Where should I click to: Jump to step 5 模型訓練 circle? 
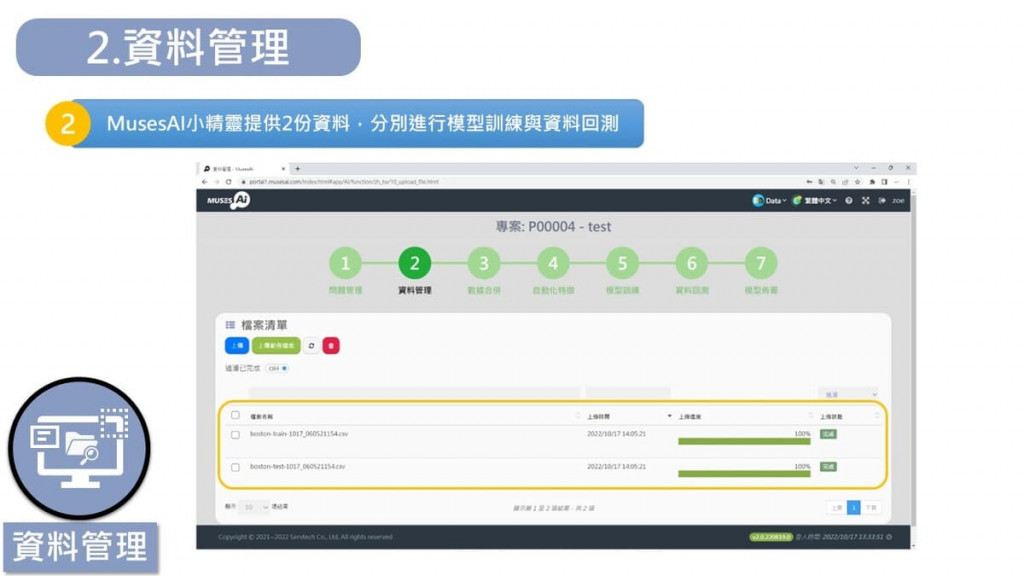point(622,263)
